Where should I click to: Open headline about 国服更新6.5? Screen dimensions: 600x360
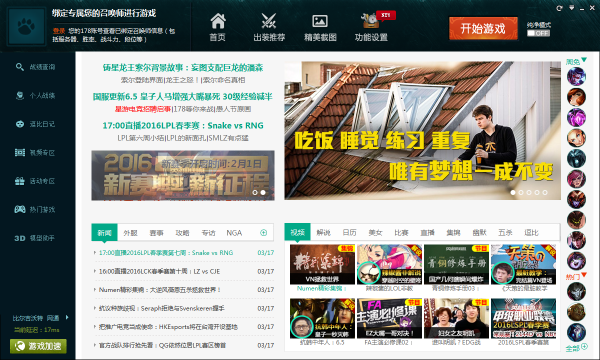(183, 96)
